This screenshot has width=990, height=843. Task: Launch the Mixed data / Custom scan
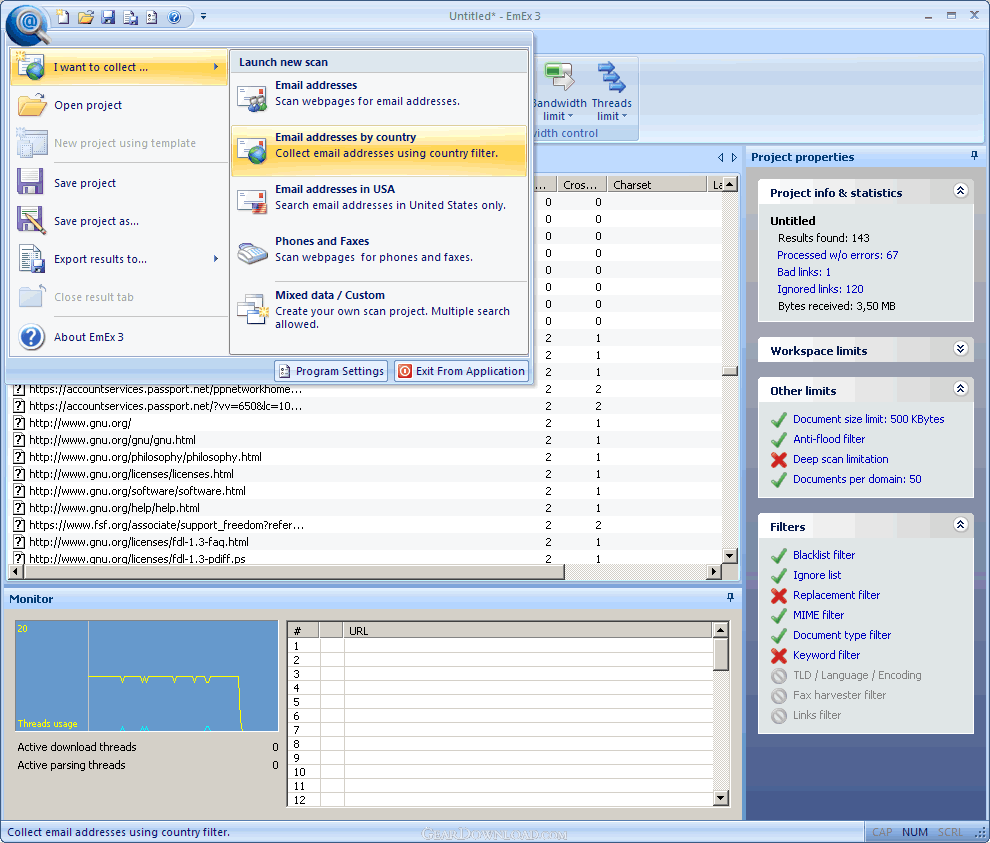pyautogui.click(x=379, y=309)
